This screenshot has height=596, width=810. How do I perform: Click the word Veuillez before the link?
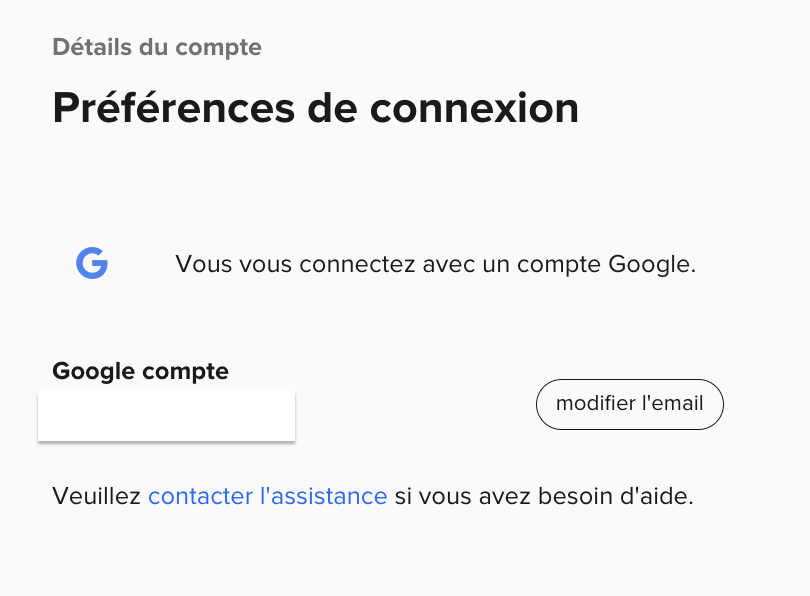(97, 496)
